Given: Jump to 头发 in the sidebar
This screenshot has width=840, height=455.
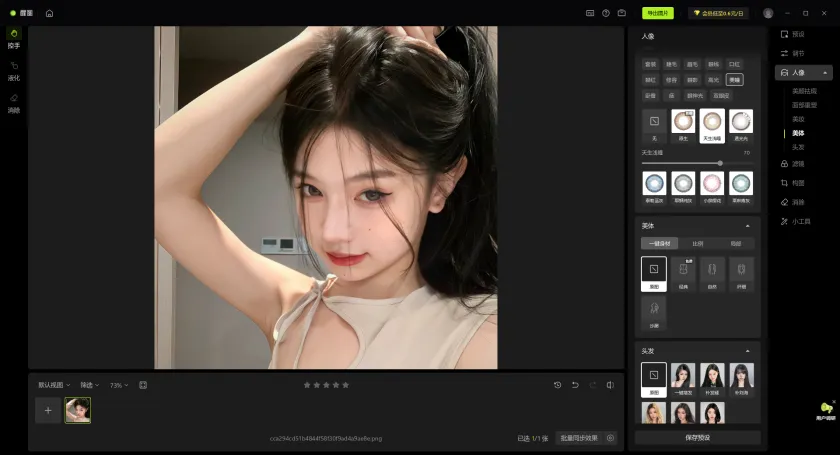Looking at the screenshot, I should tap(798, 147).
